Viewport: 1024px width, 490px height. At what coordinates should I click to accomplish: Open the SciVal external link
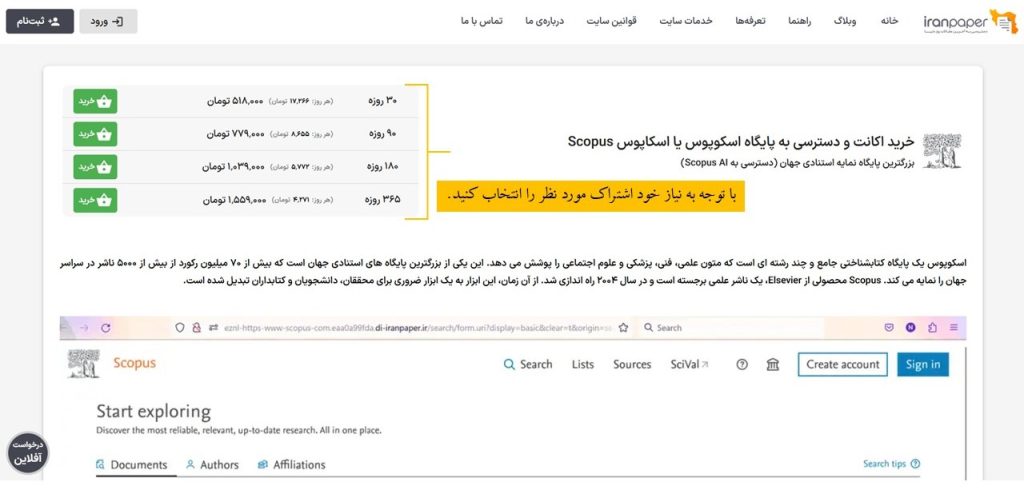point(689,365)
